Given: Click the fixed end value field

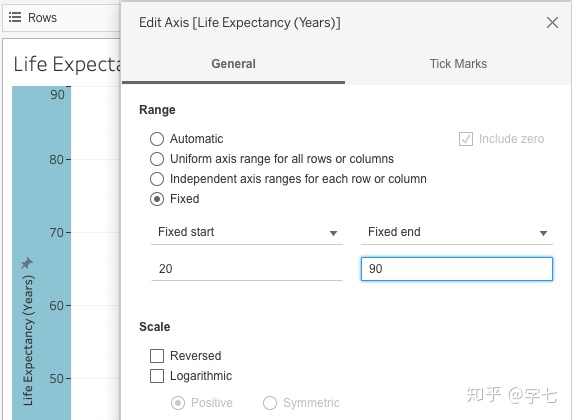Looking at the screenshot, I should pos(457,269).
